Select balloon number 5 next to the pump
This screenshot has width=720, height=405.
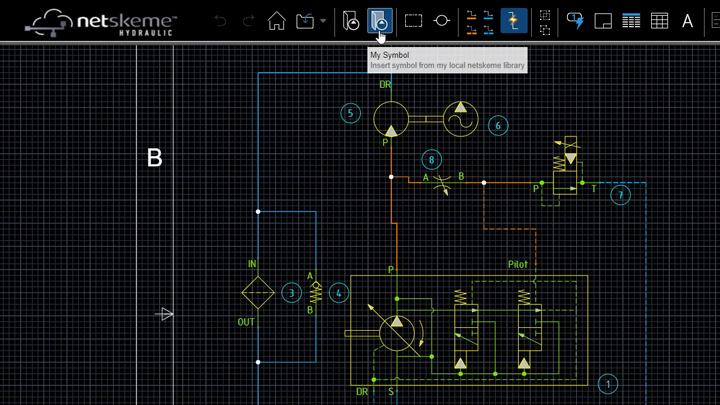pyautogui.click(x=350, y=113)
